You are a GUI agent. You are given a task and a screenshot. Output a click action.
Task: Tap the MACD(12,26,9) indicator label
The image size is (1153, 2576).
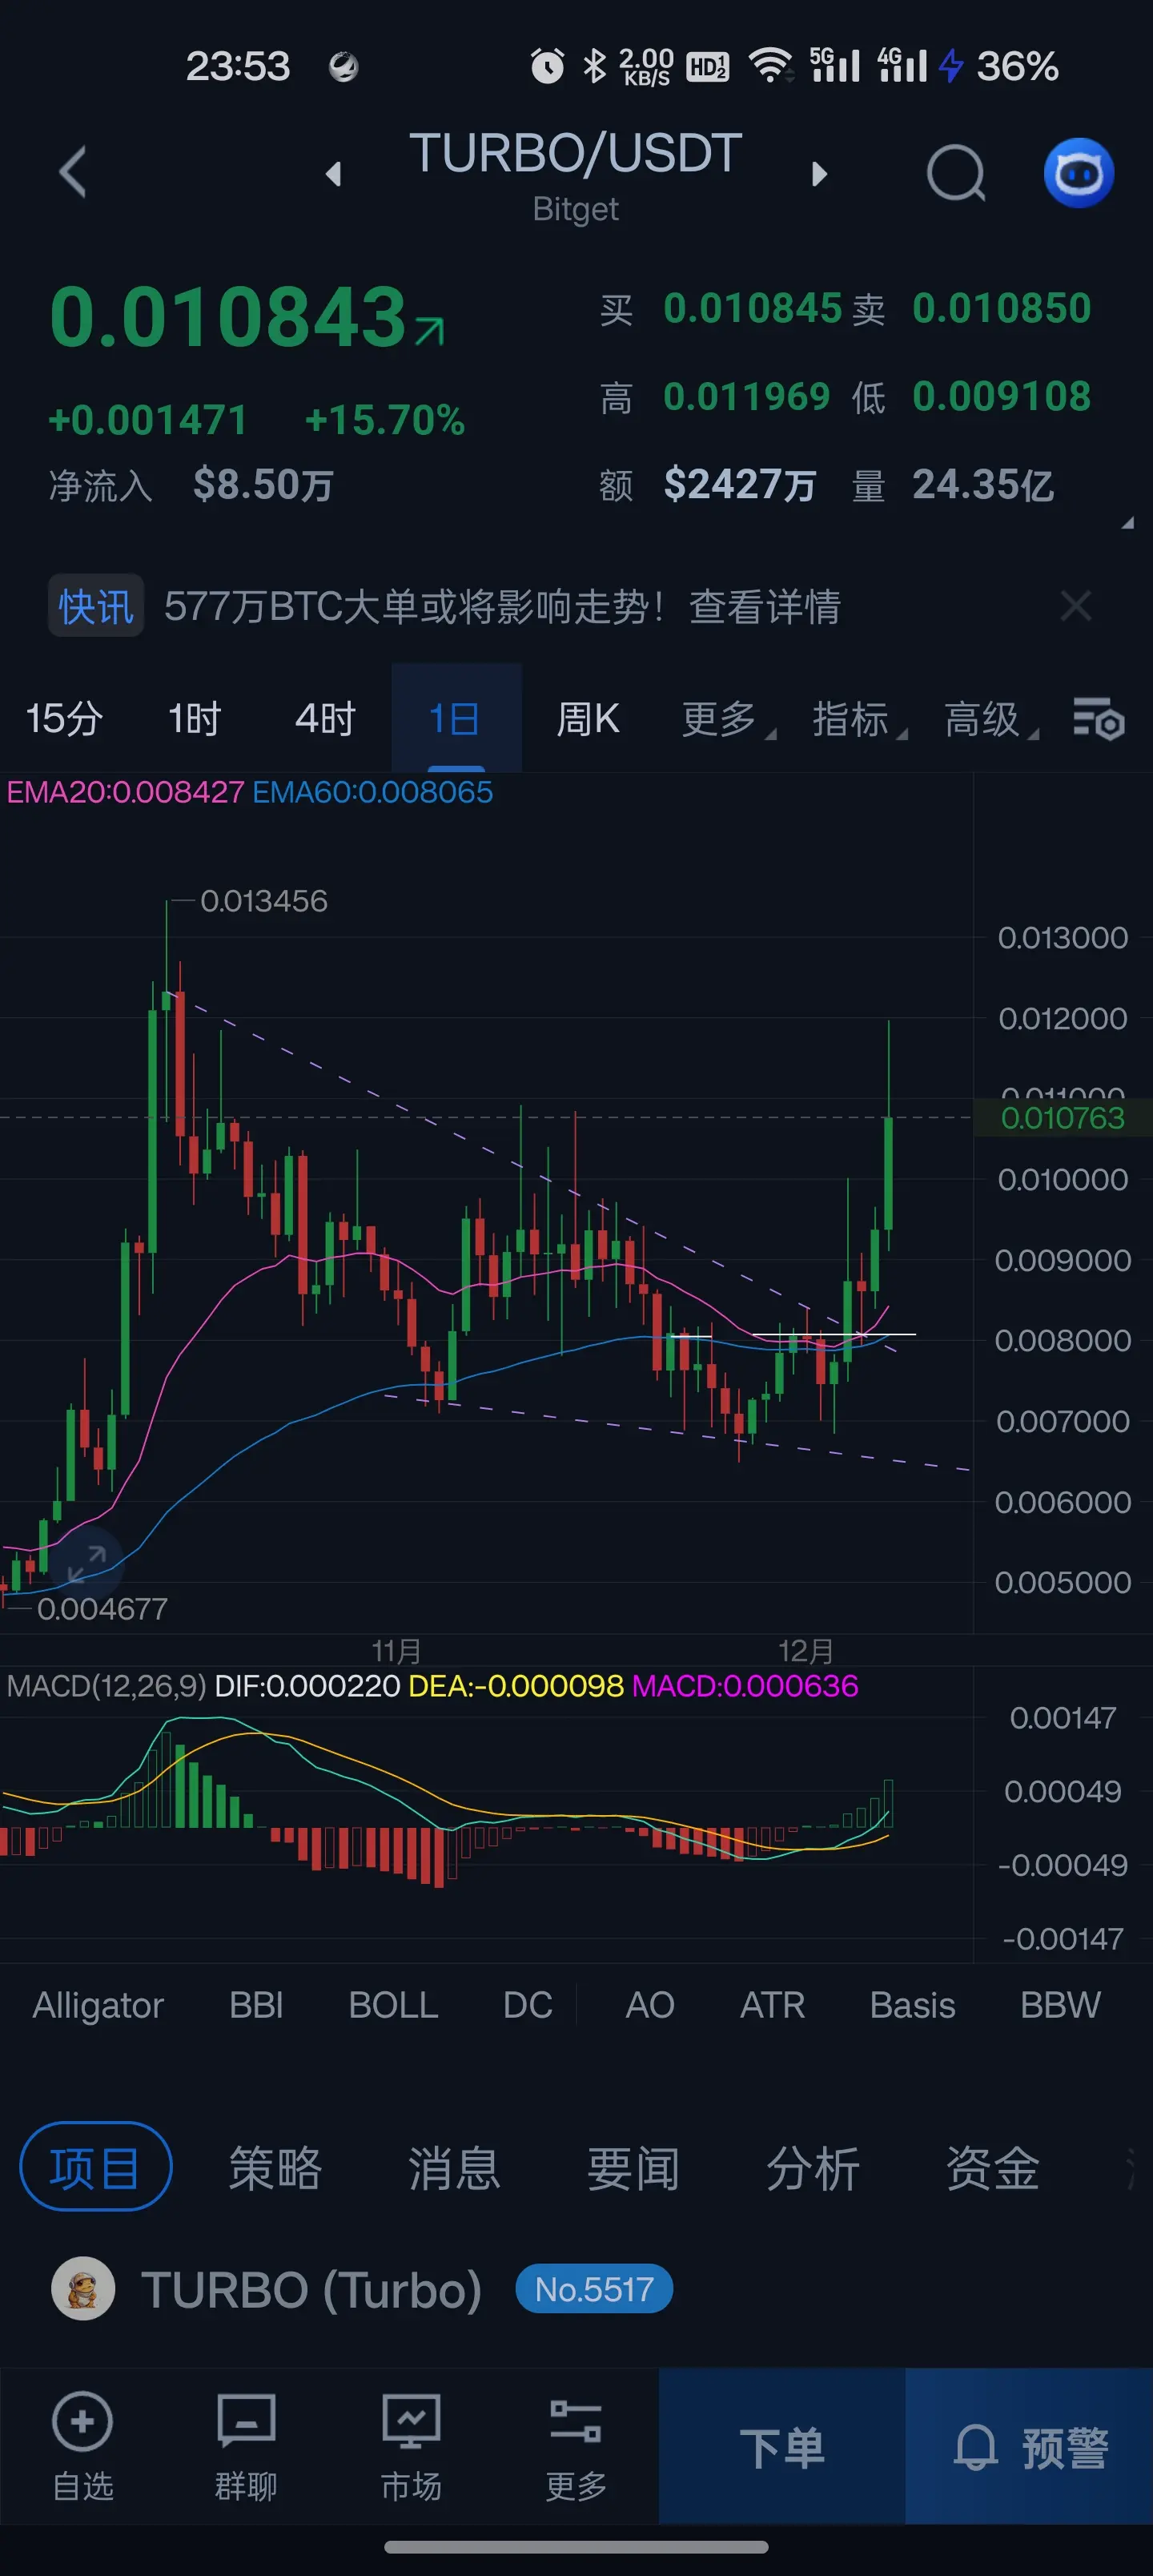(106, 1686)
